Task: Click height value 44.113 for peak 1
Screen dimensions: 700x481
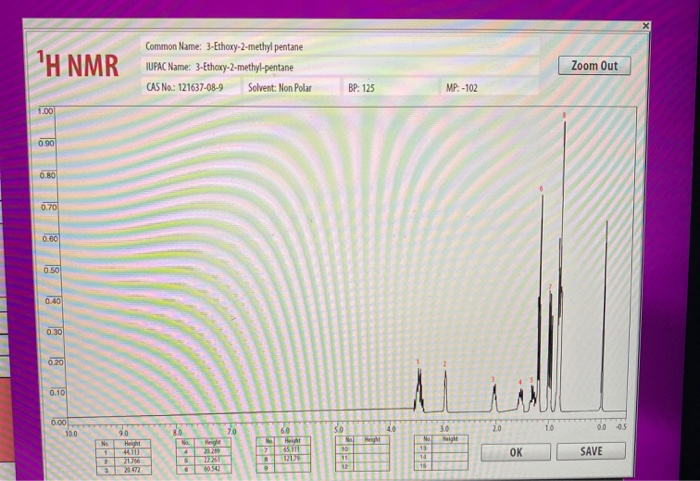Action: coord(133,452)
